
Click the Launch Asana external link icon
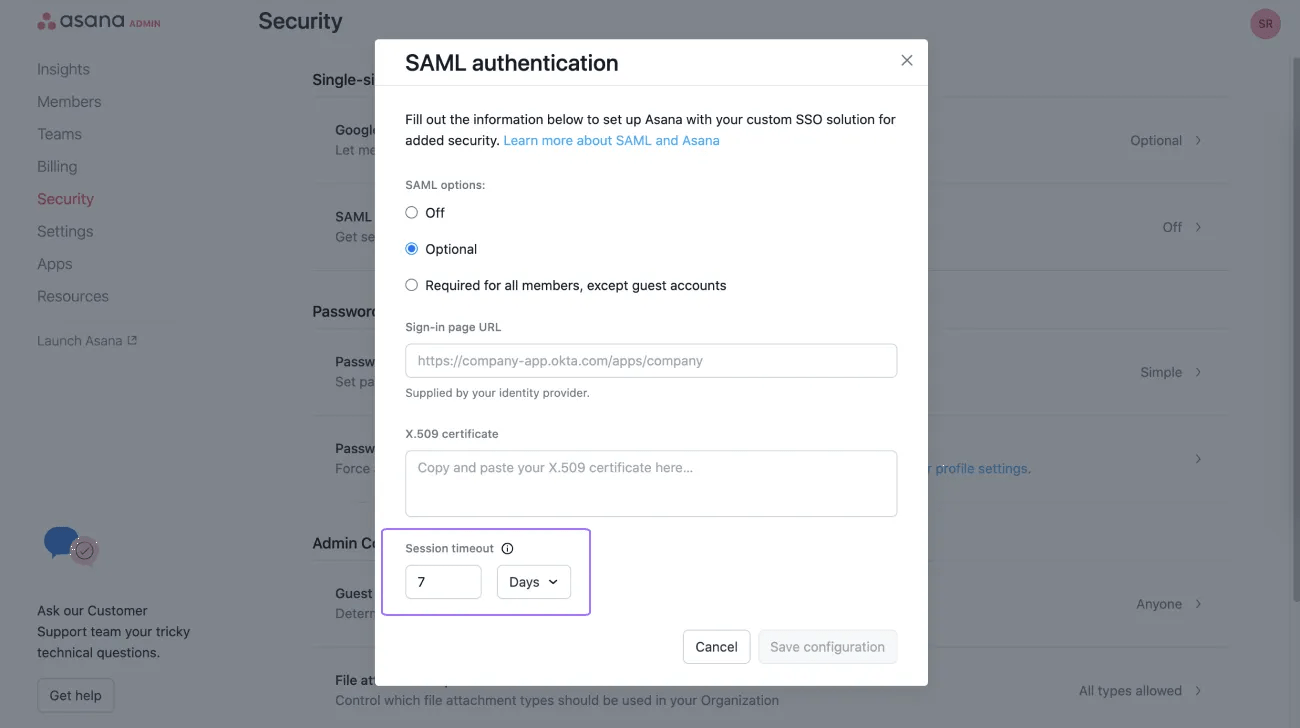click(x=130, y=339)
